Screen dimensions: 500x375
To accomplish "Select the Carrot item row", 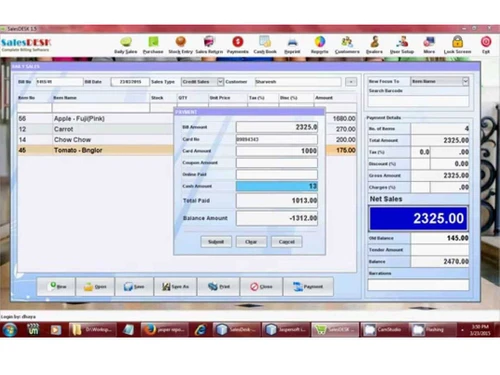I will pos(187,129).
